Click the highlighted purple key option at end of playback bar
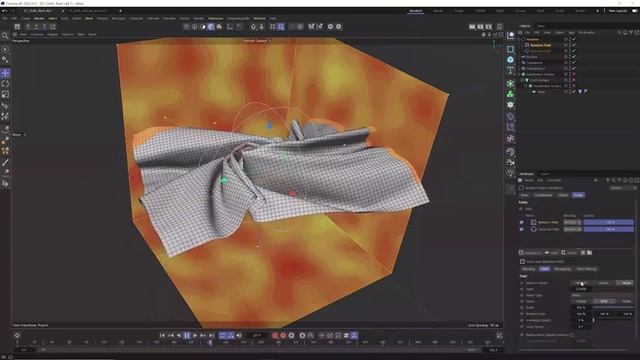Viewport: 640px width, 360px height. [x=354, y=336]
